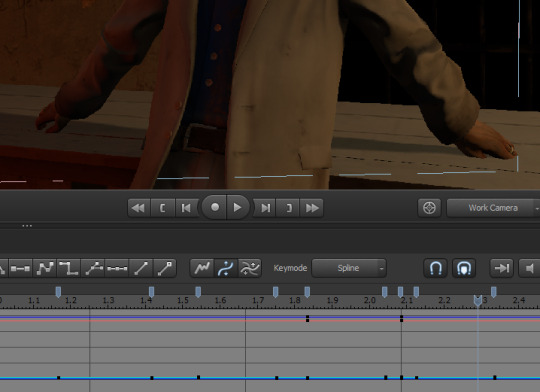Click the fast-forward double arrow button
540x392 pixels.
pyautogui.click(x=312, y=208)
